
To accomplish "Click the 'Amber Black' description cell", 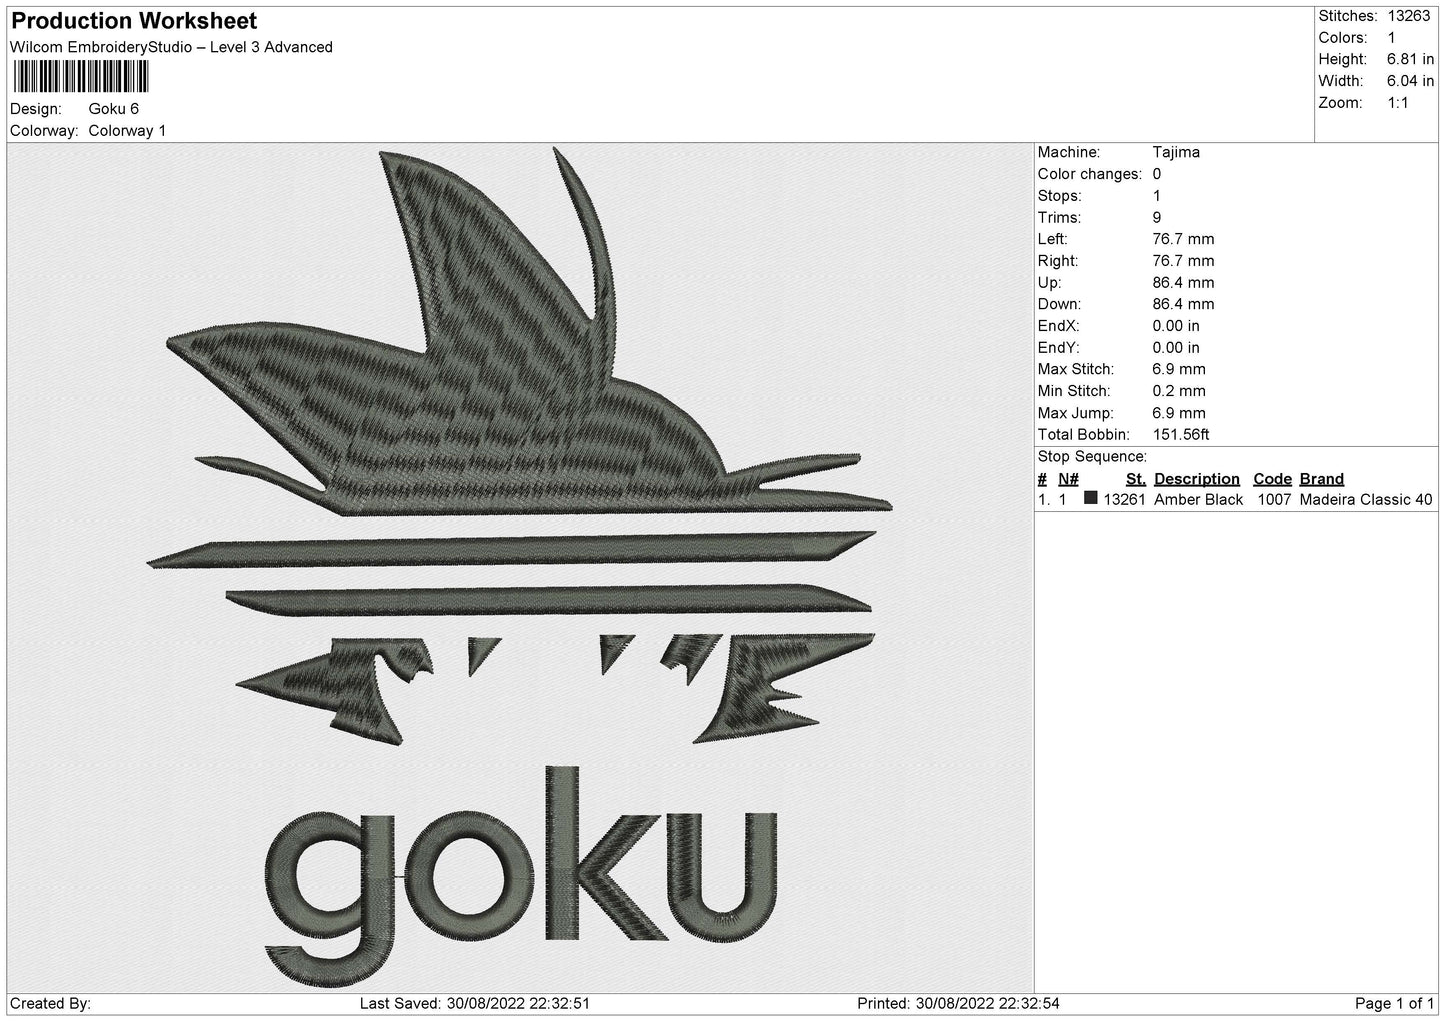I will click(x=1198, y=500).
